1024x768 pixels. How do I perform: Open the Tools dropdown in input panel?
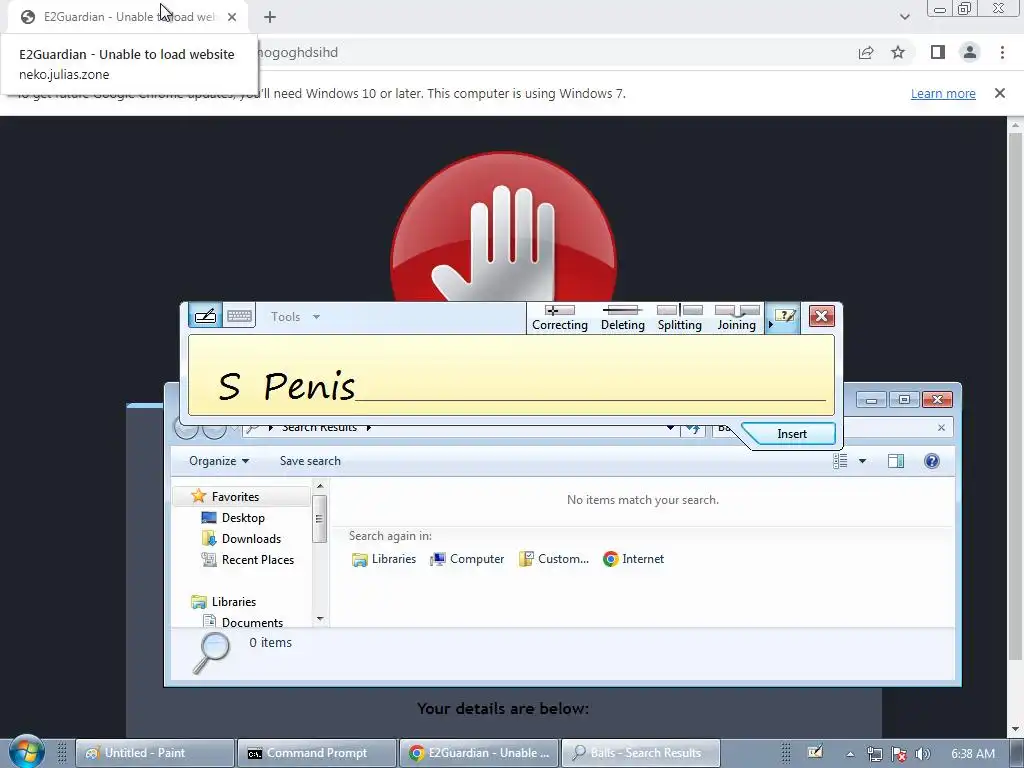click(295, 317)
